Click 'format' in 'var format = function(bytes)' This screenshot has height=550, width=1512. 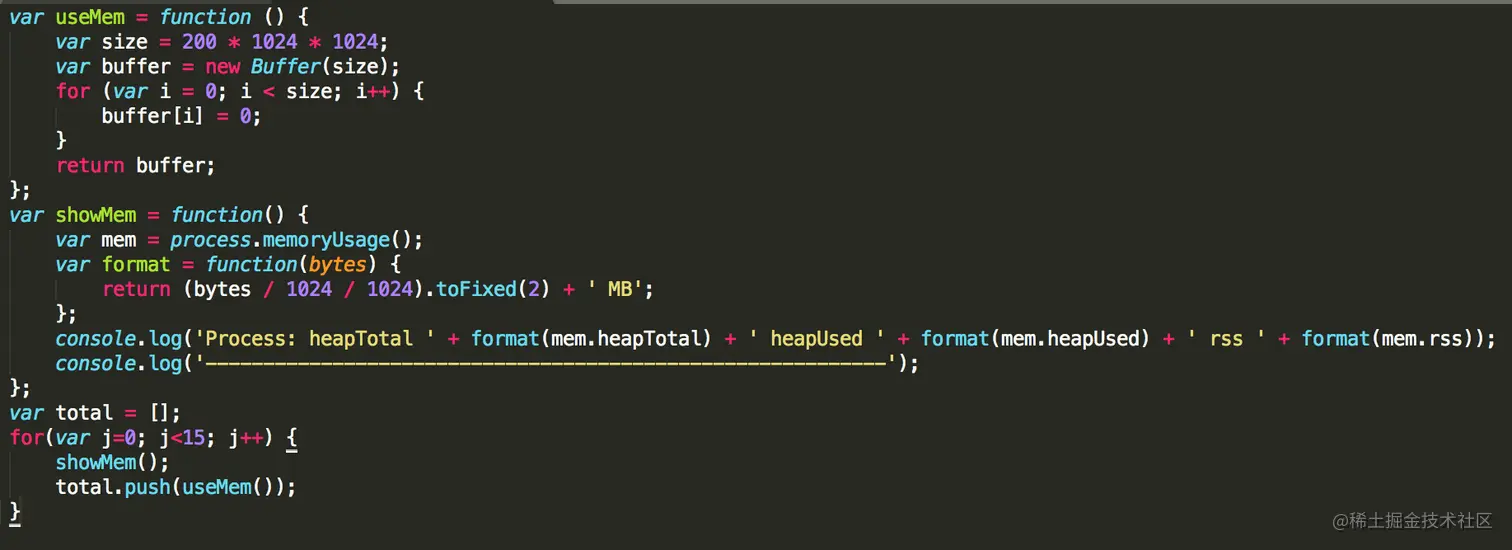[136, 265]
